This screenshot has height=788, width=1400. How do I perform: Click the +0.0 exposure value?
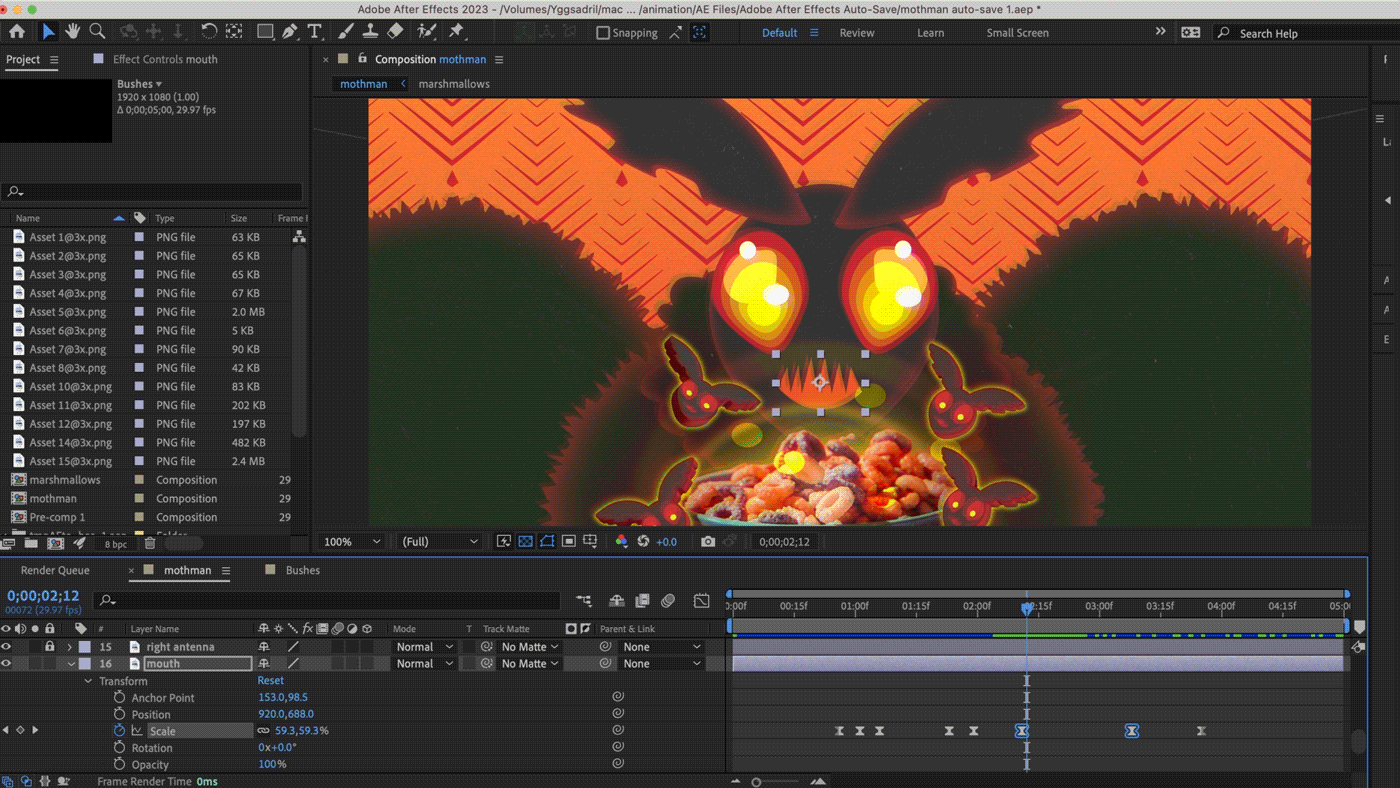click(x=666, y=541)
